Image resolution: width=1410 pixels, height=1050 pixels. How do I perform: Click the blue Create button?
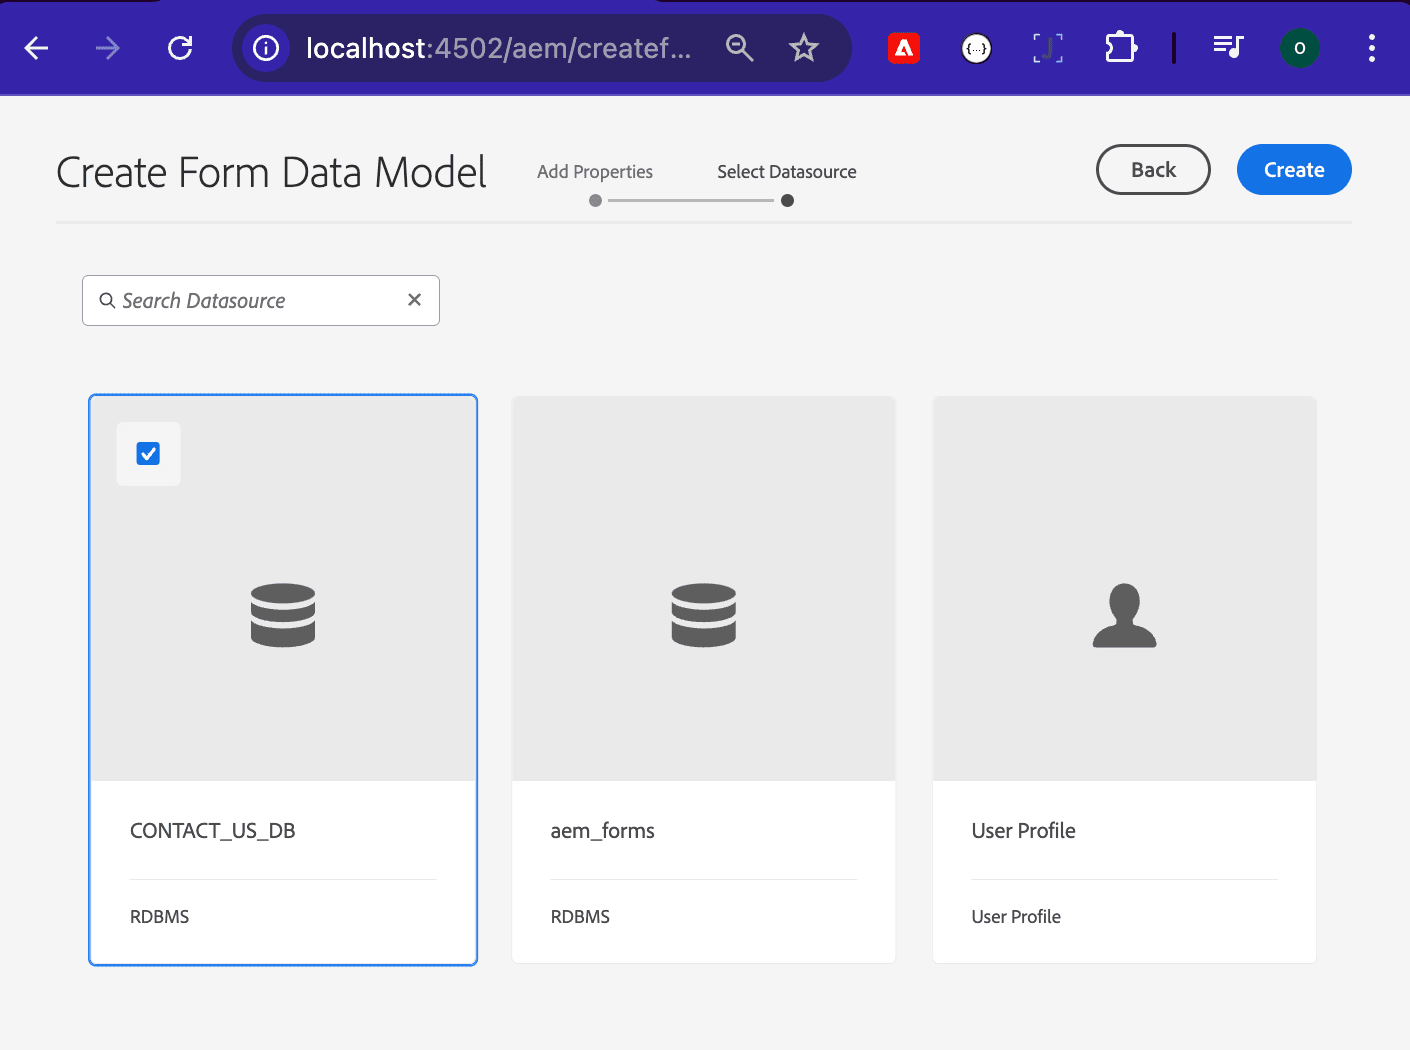point(1294,170)
